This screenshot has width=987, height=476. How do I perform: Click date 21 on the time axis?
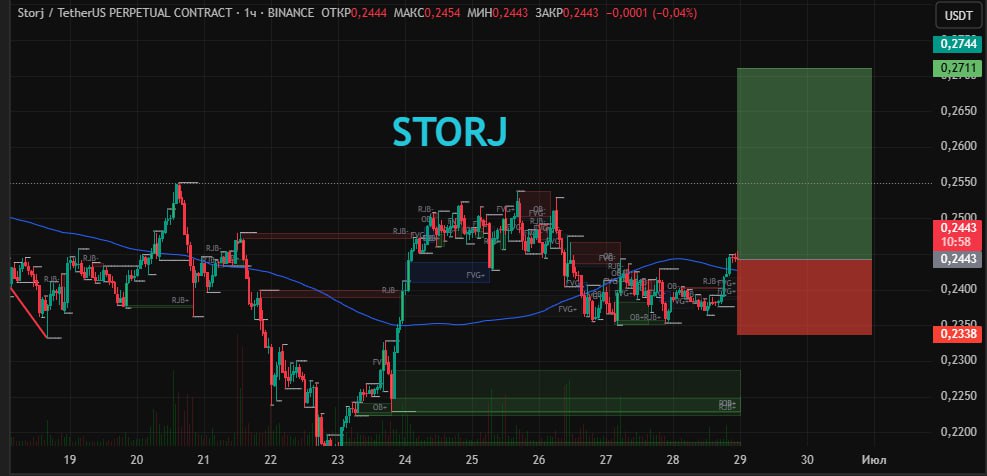pyautogui.click(x=203, y=459)
